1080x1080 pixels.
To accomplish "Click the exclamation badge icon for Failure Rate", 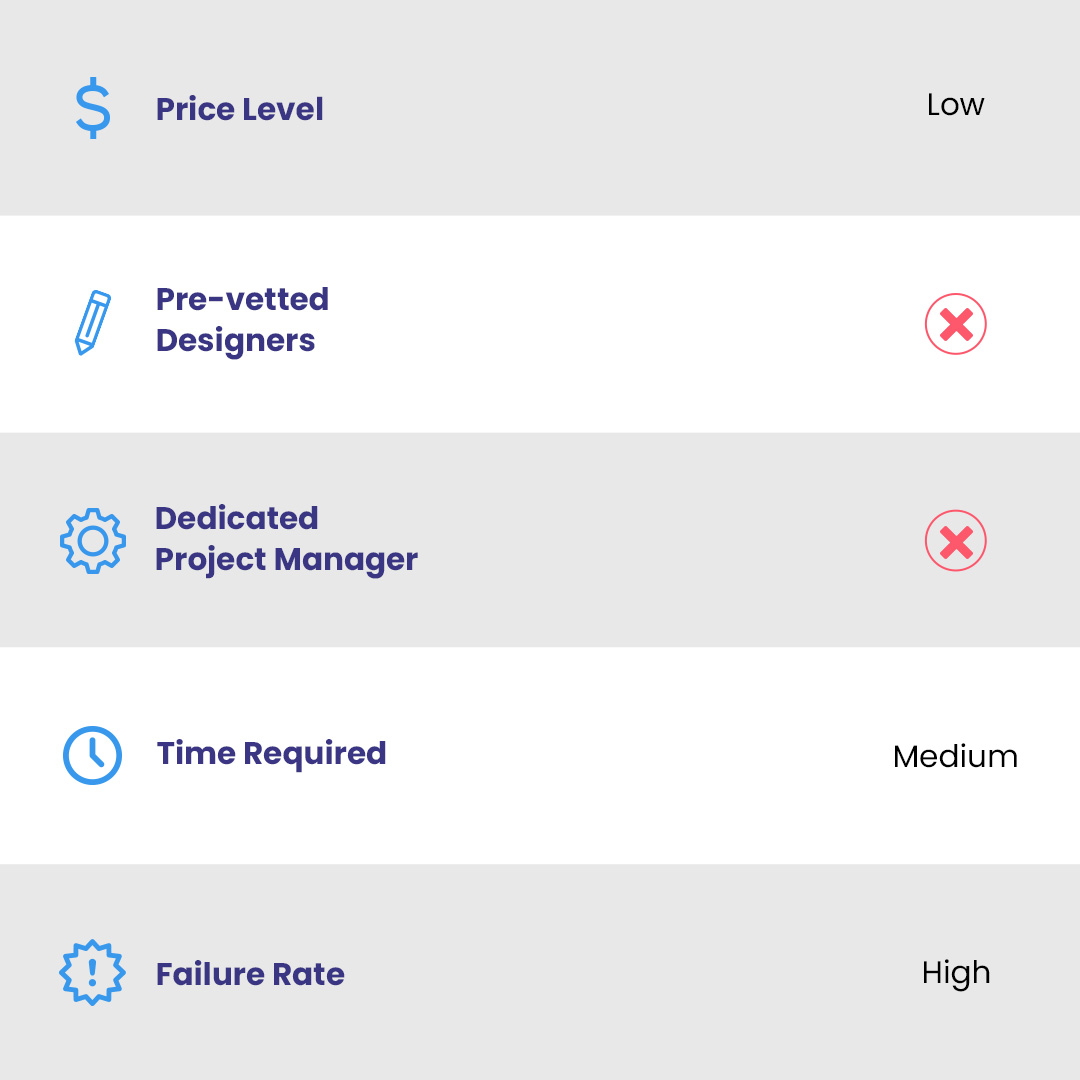I will pos(92,972).
